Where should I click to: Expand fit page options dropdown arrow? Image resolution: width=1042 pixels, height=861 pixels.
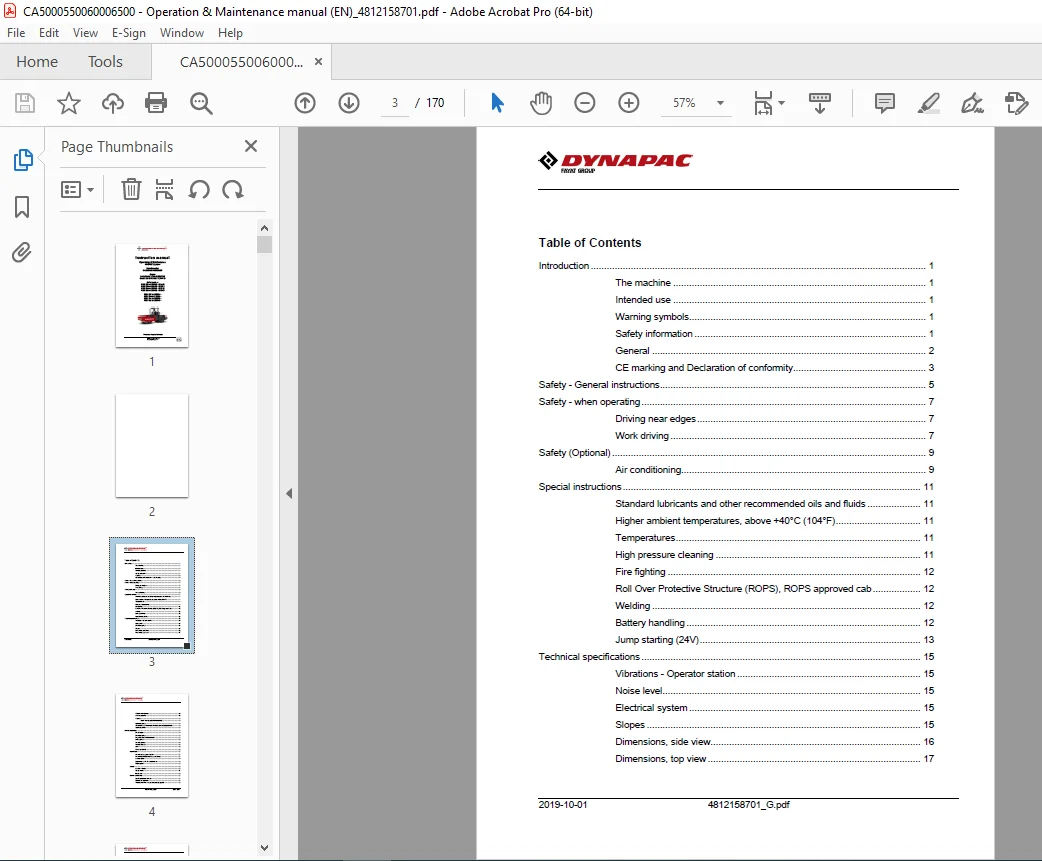pyautogui.click(x=782, y=103)
